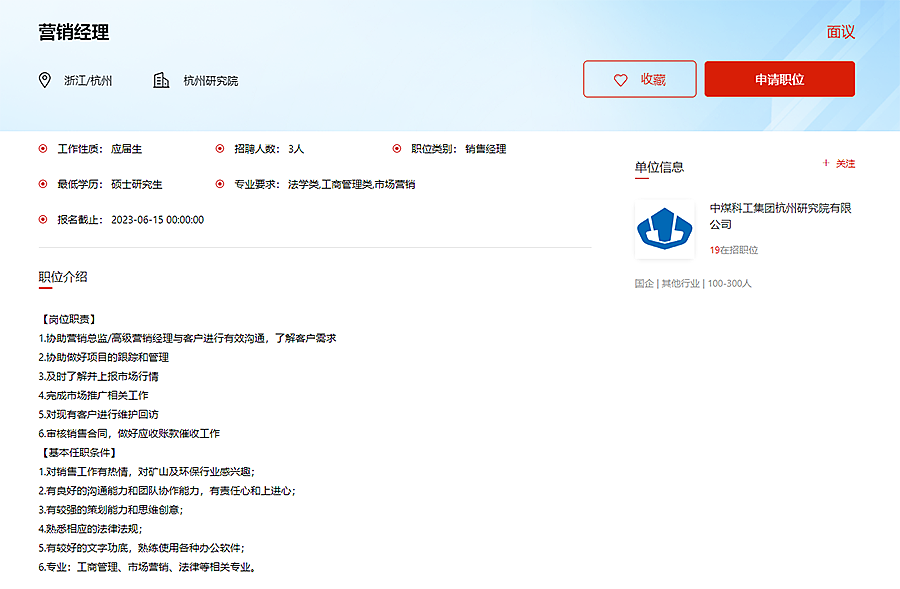The width and height of the screenshot is (900, 589).
Task: Click the building icon beside 杭州研究院
Action: [161, 80]
